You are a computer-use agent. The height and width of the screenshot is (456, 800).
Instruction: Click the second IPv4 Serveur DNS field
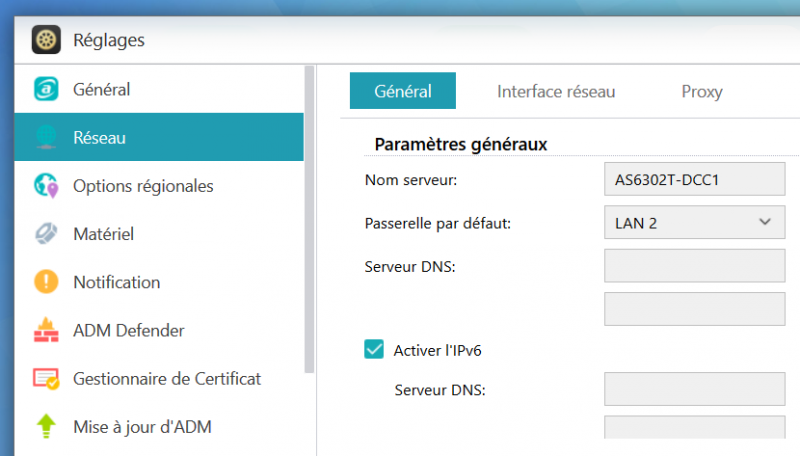pos(695,309)
